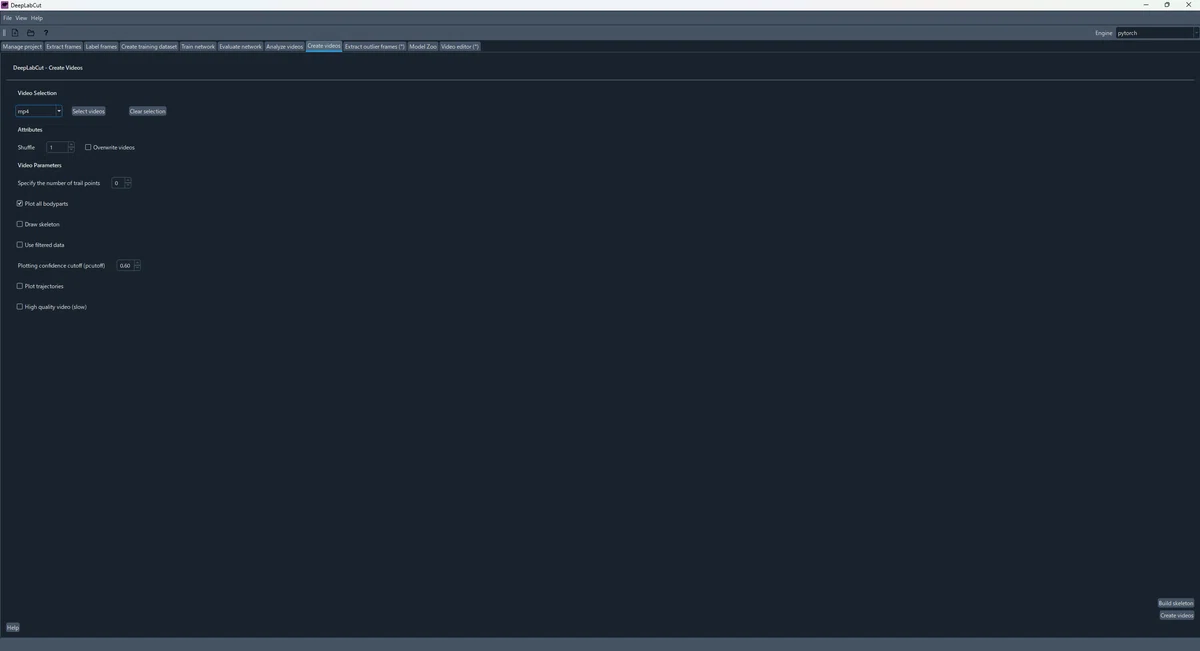
Task: Decrease pcutoff with the down arrow
Action: 137,268
